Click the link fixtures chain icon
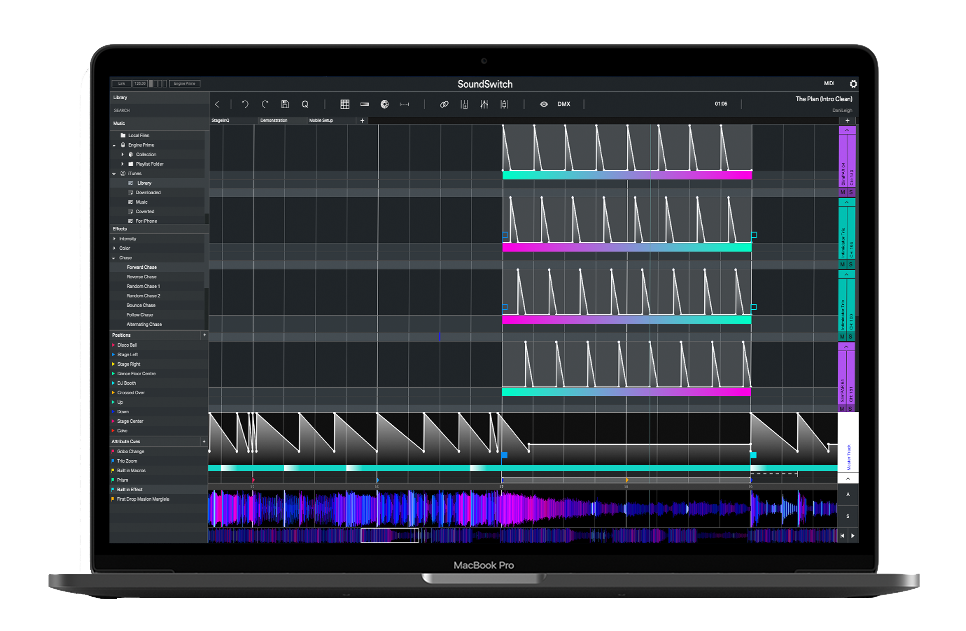The image size is (966, 631). [x=444, y=104]
